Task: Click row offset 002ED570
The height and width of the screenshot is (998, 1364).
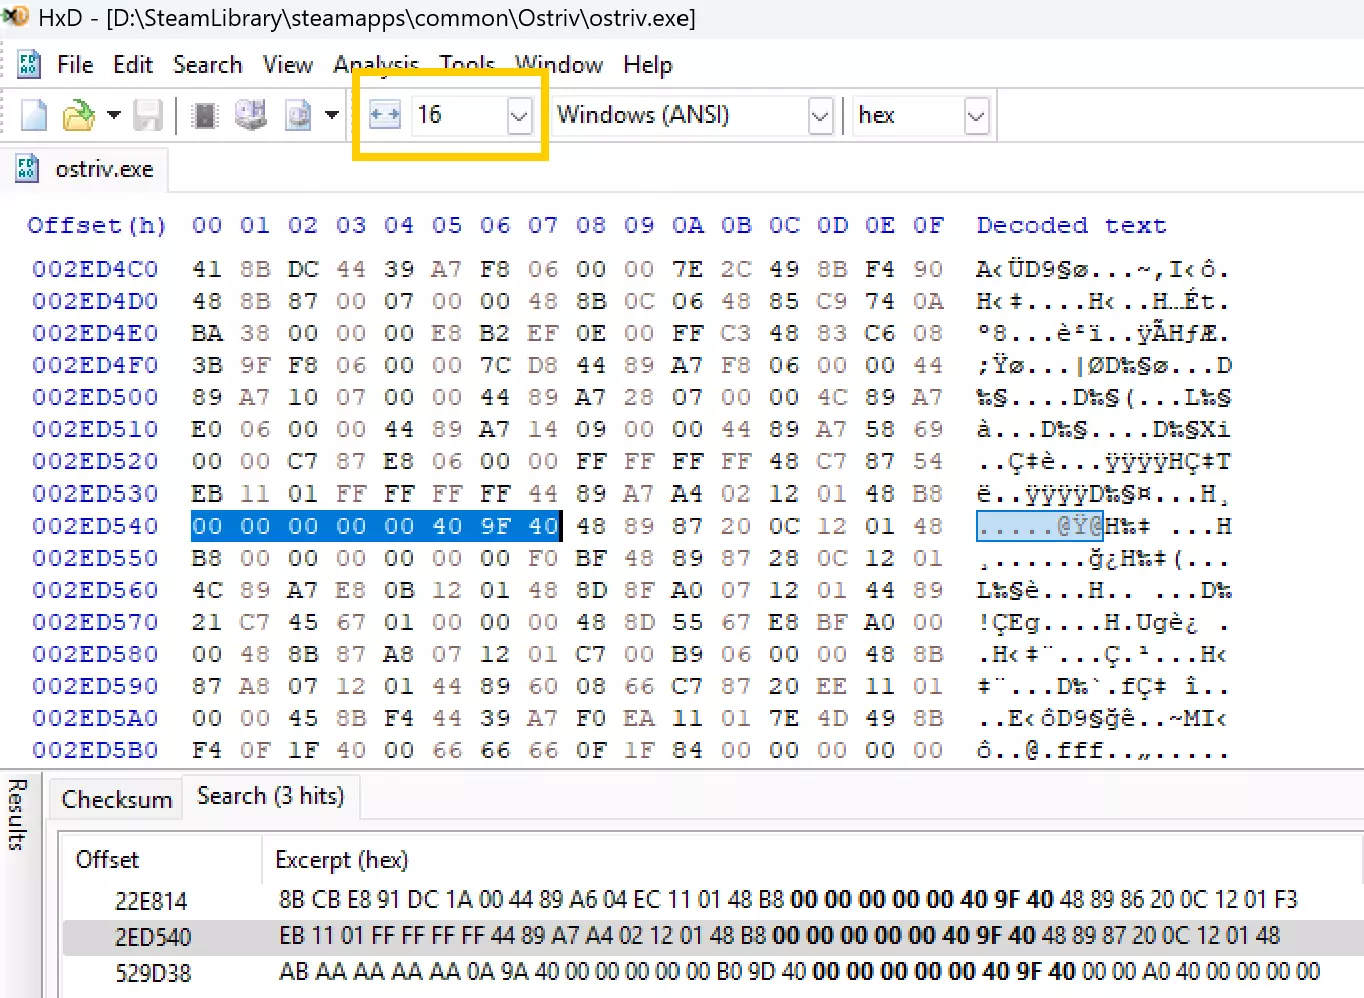Action: point(95,622)
